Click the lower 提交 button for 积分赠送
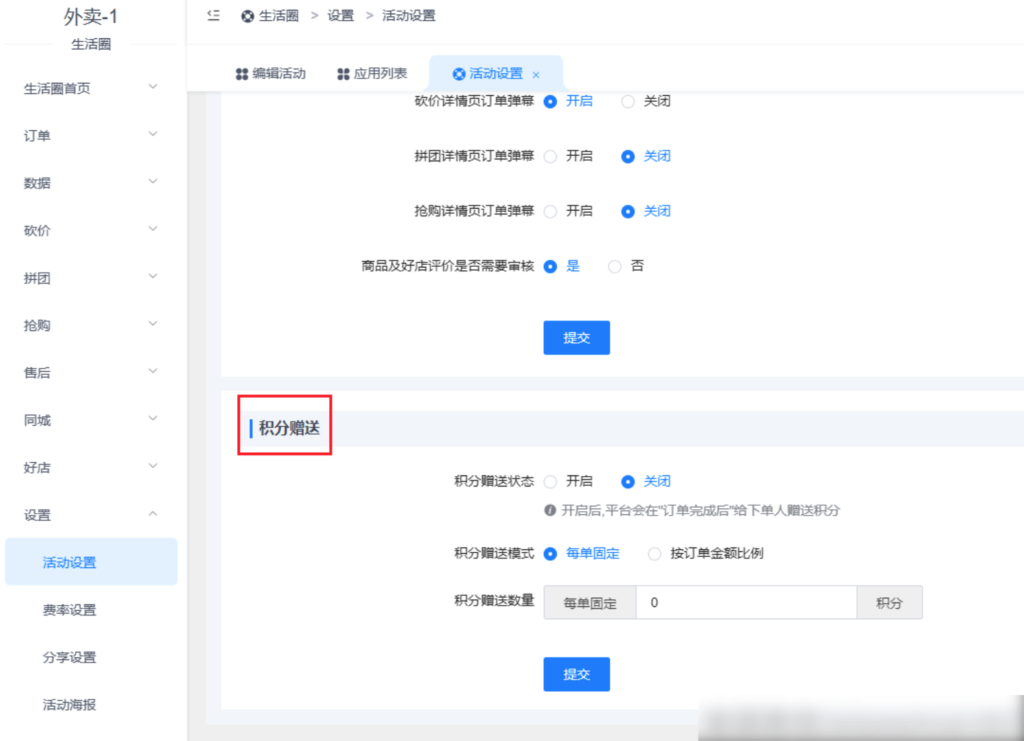This screenshot has height=741, width=1024. [576, 674]
